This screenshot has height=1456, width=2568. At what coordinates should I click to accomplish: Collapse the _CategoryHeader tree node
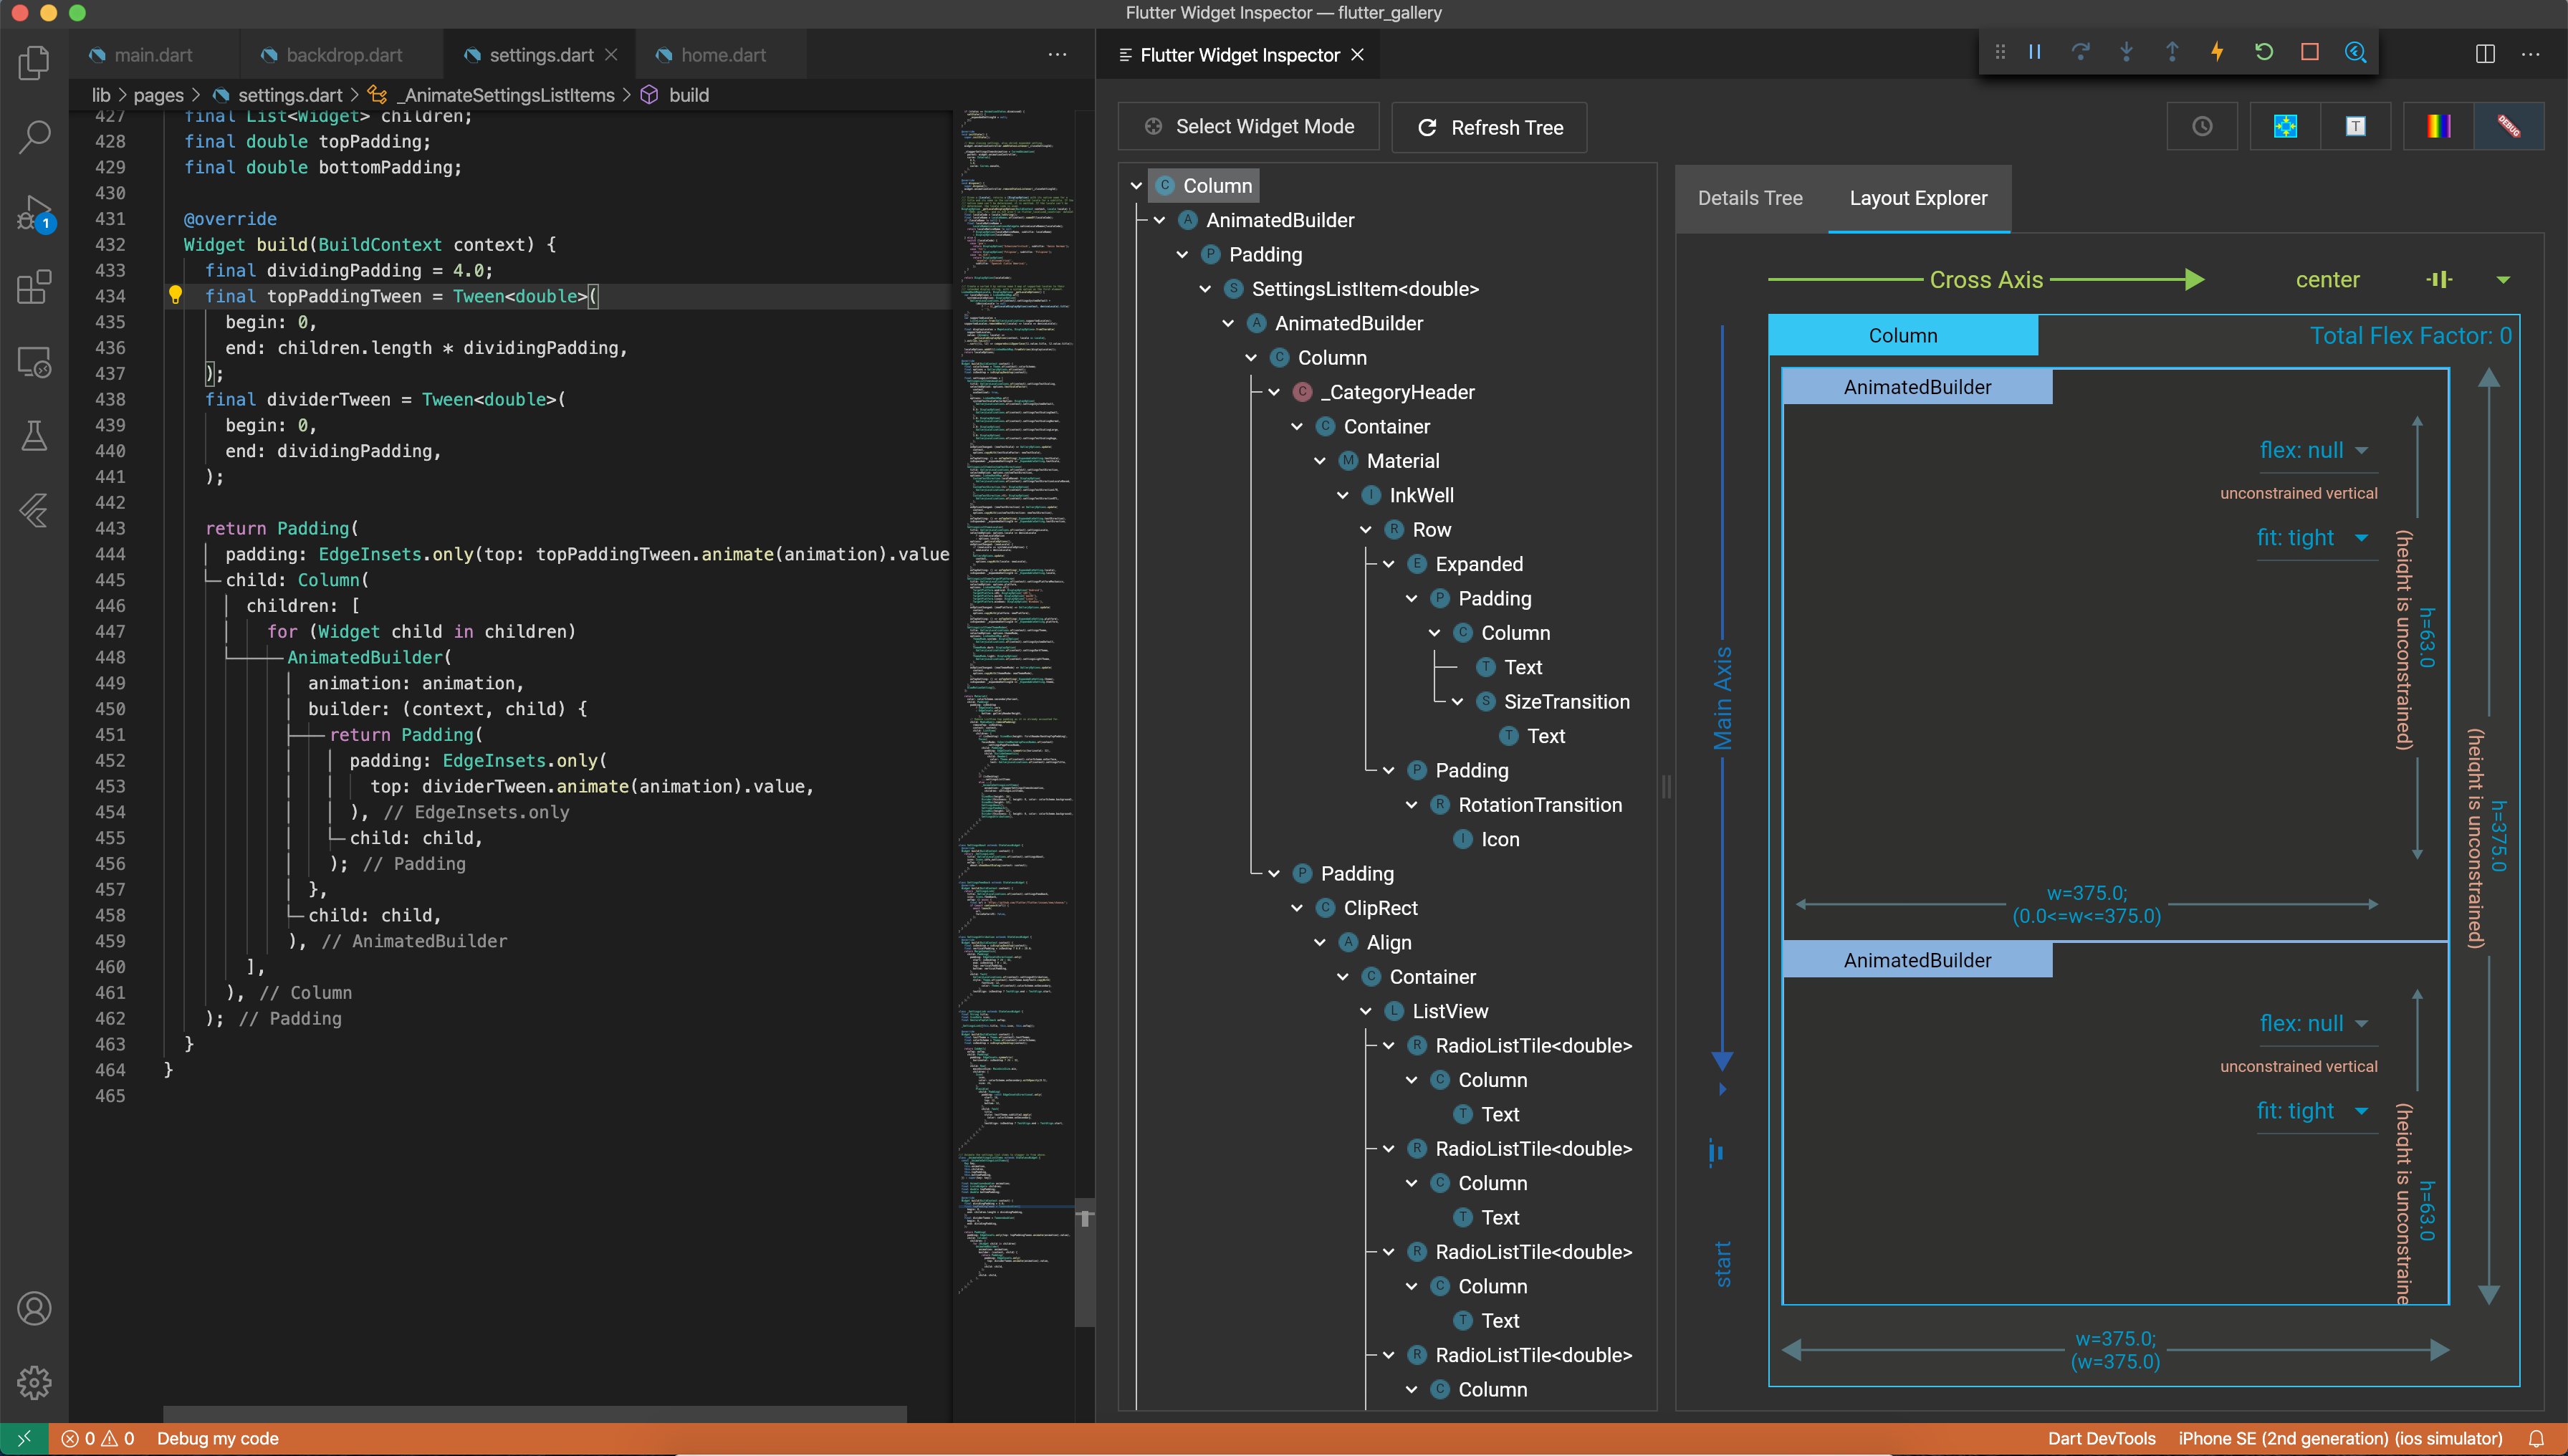(x=1274, y=392)
